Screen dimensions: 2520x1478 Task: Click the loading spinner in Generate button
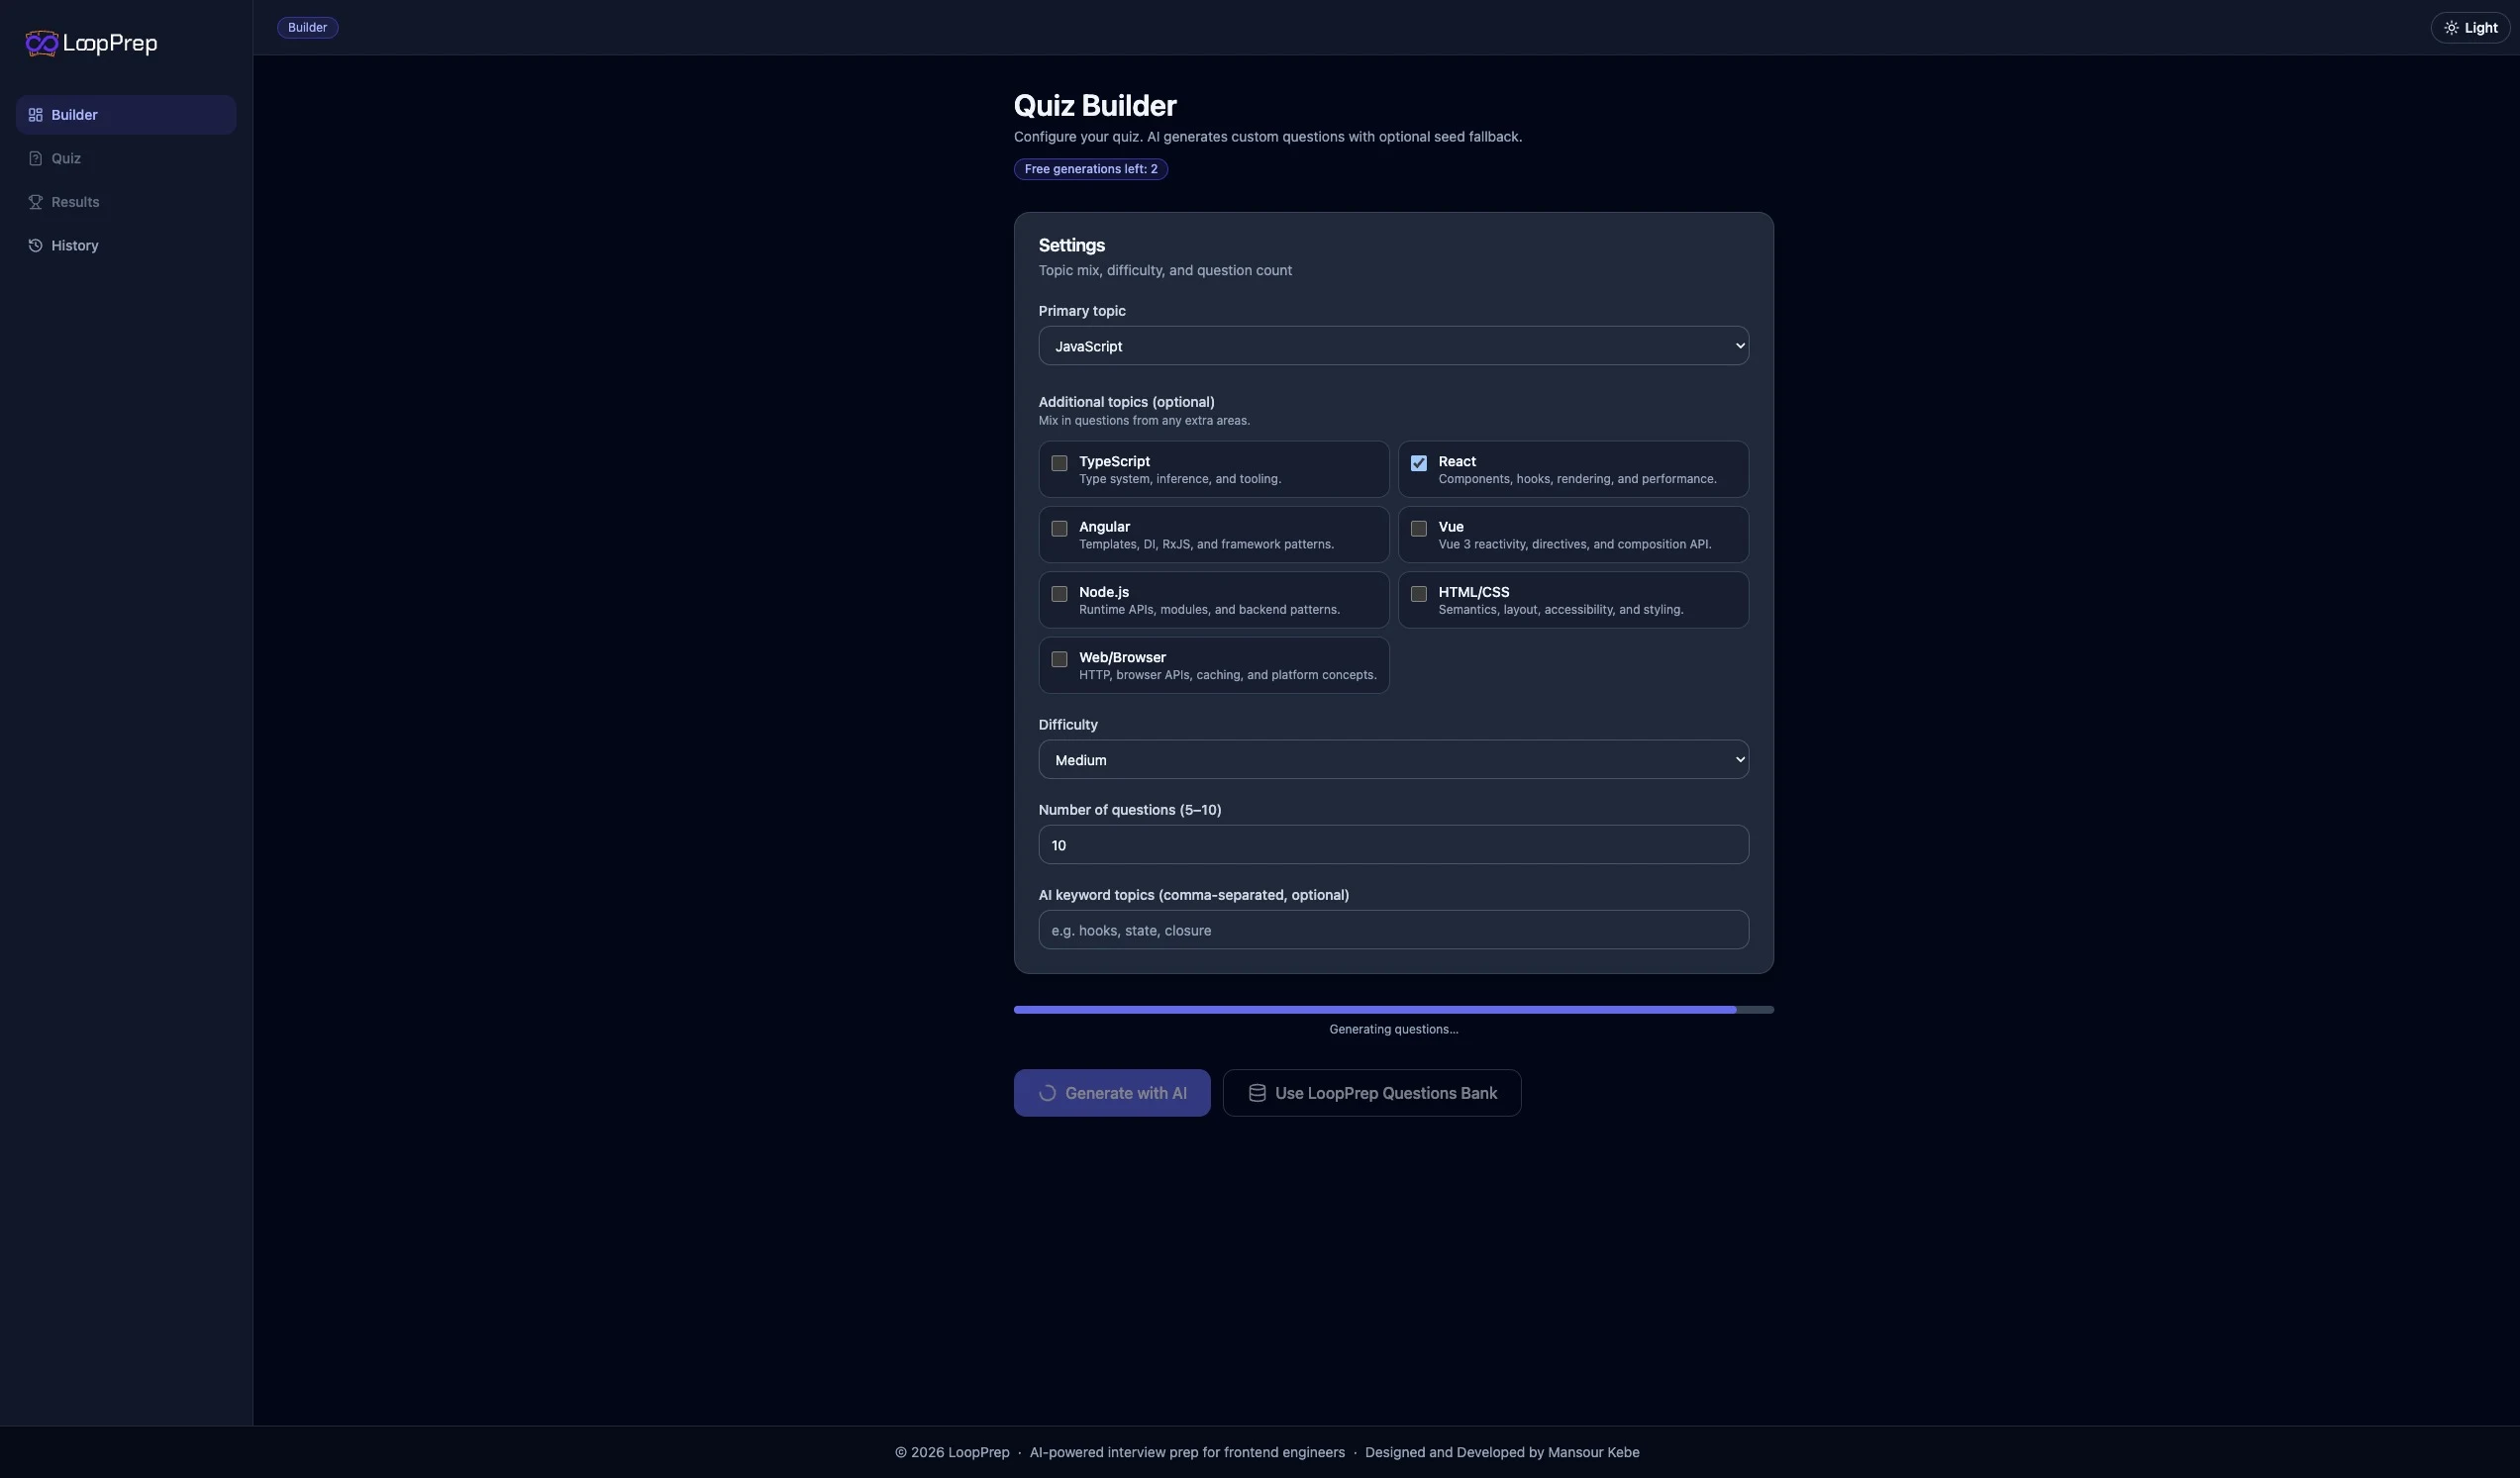1046,1092
